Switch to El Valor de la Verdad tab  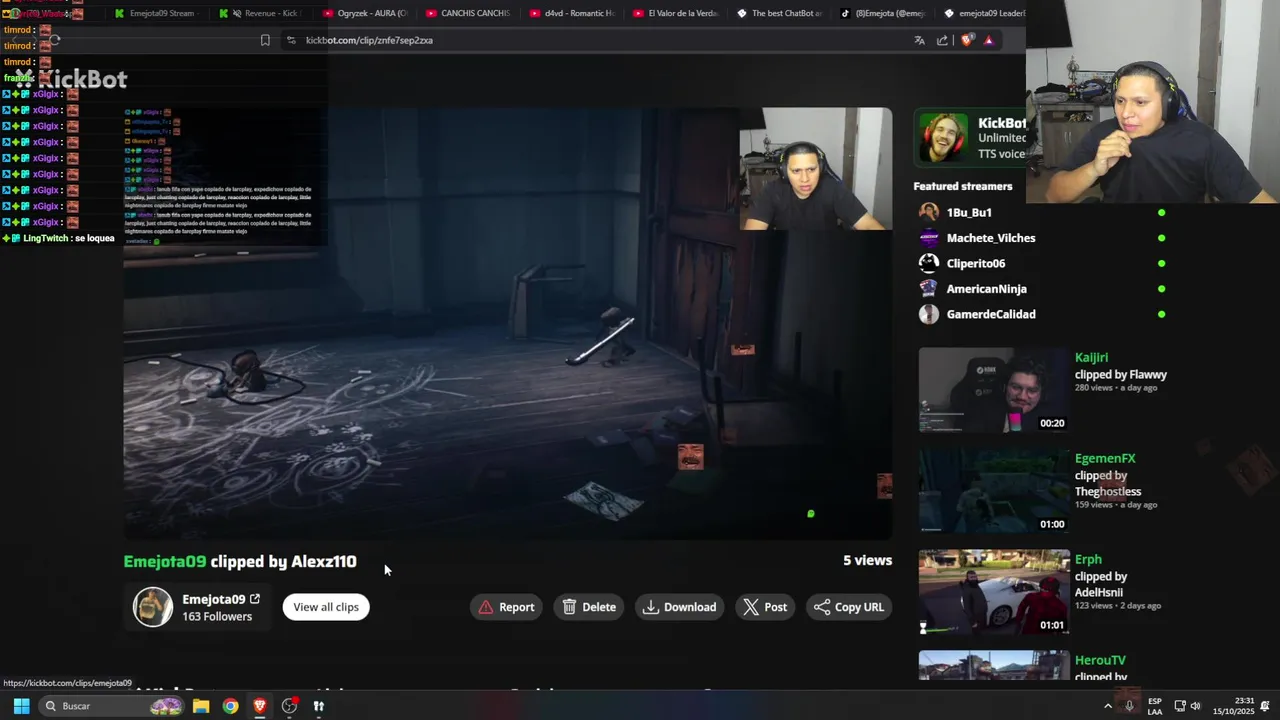click(675, 13)
